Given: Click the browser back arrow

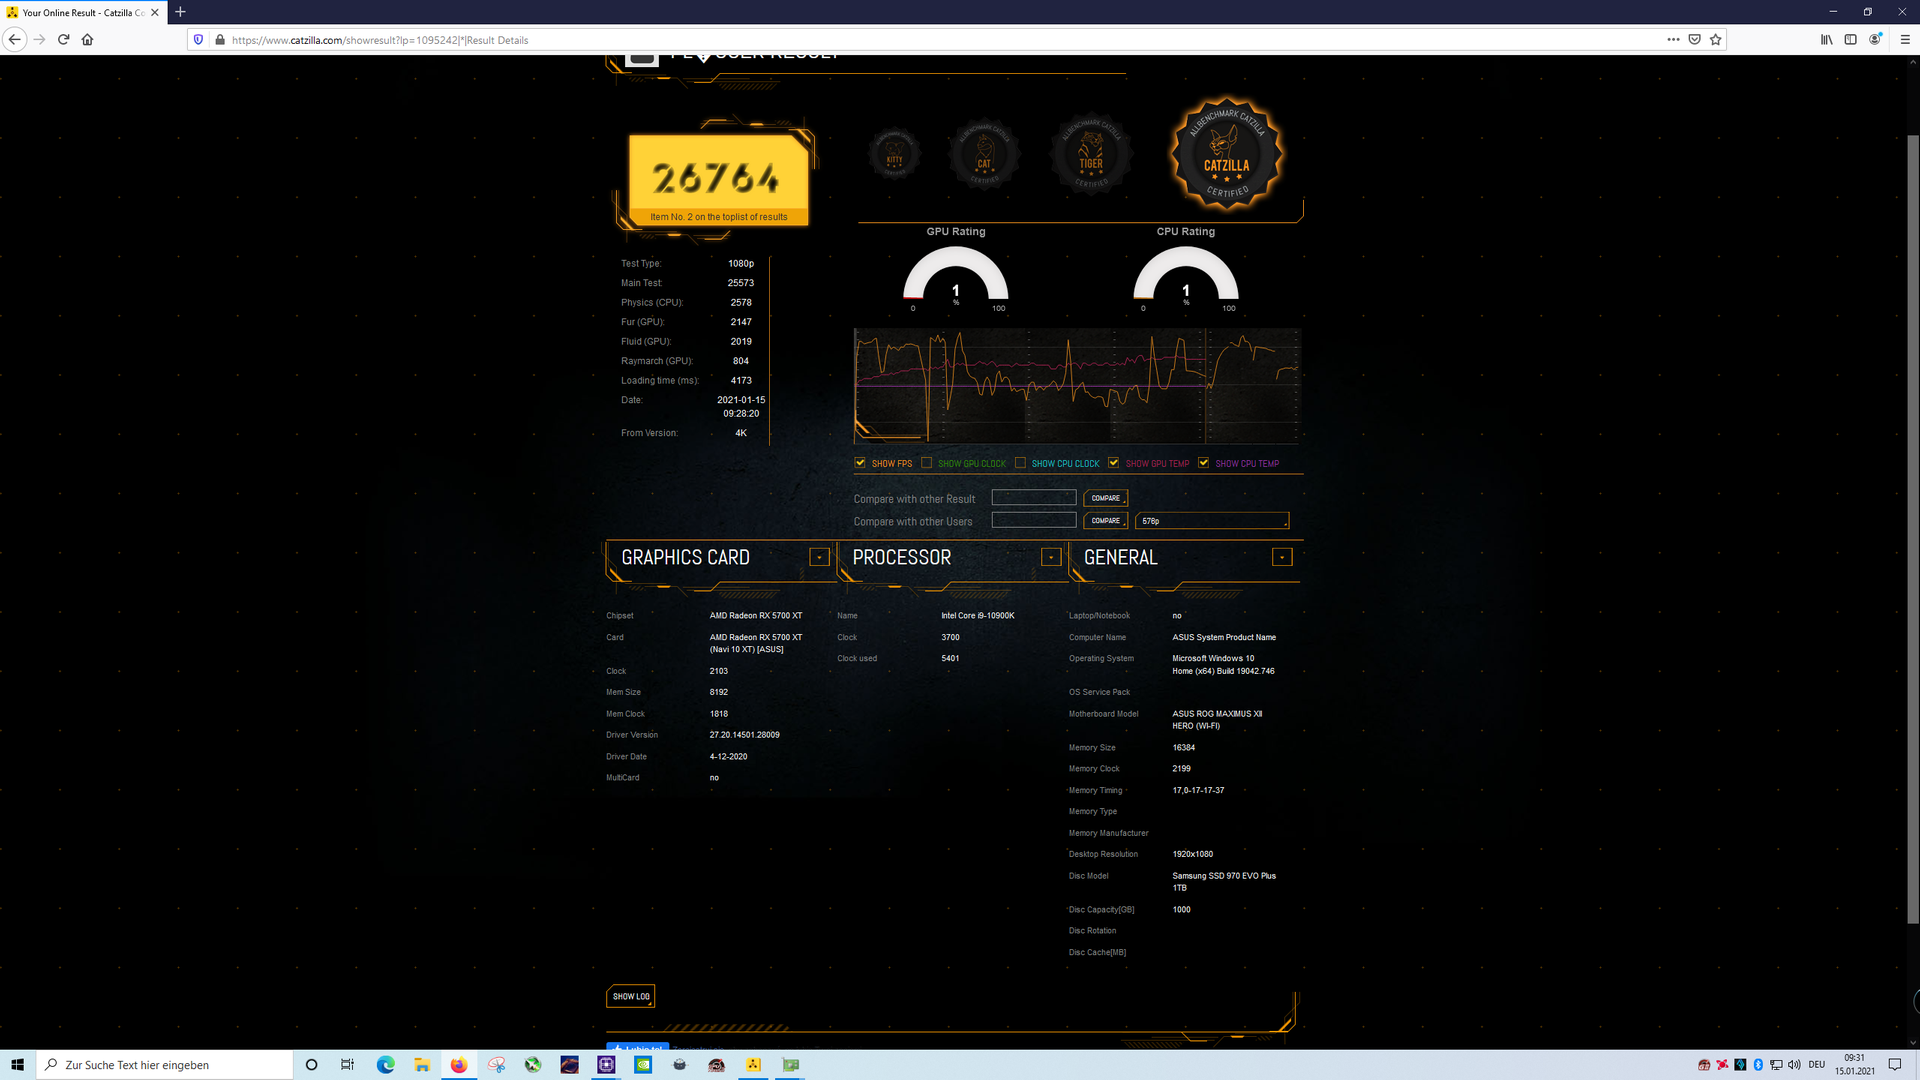Looking at the screenshot, I should (14, 40).
